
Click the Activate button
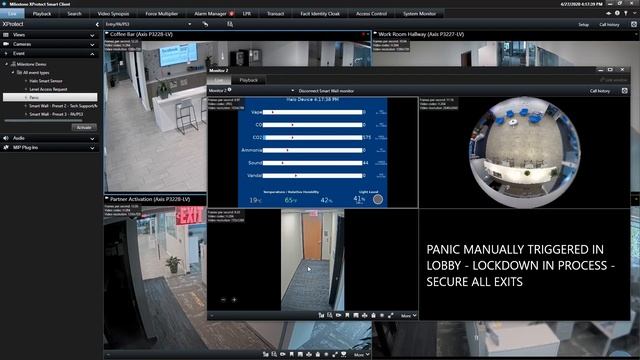pyautogui.click(x=84, y=127)
